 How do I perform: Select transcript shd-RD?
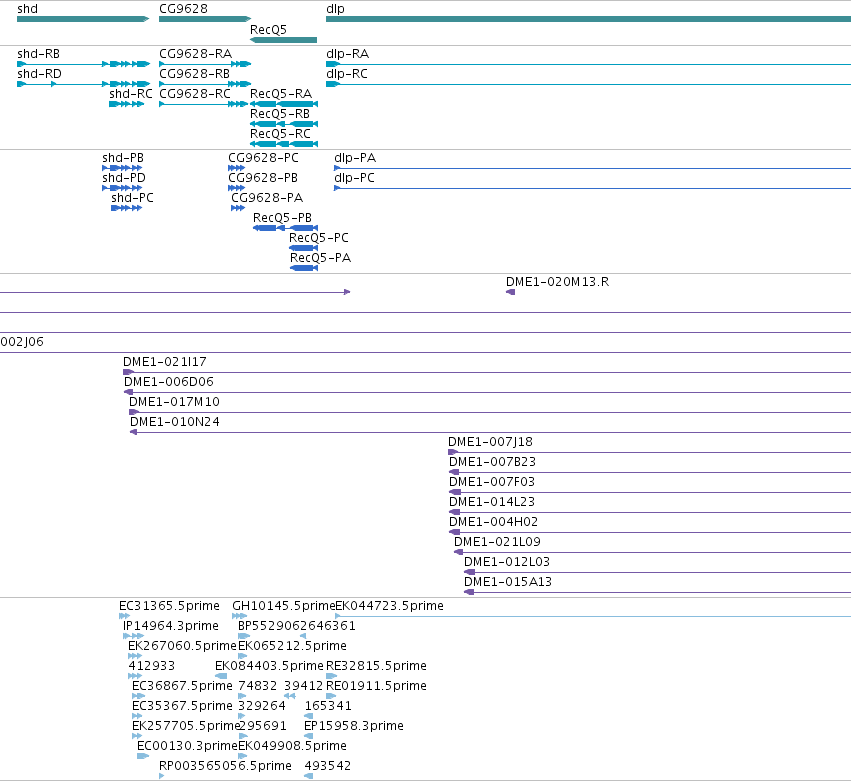(84, 84)
